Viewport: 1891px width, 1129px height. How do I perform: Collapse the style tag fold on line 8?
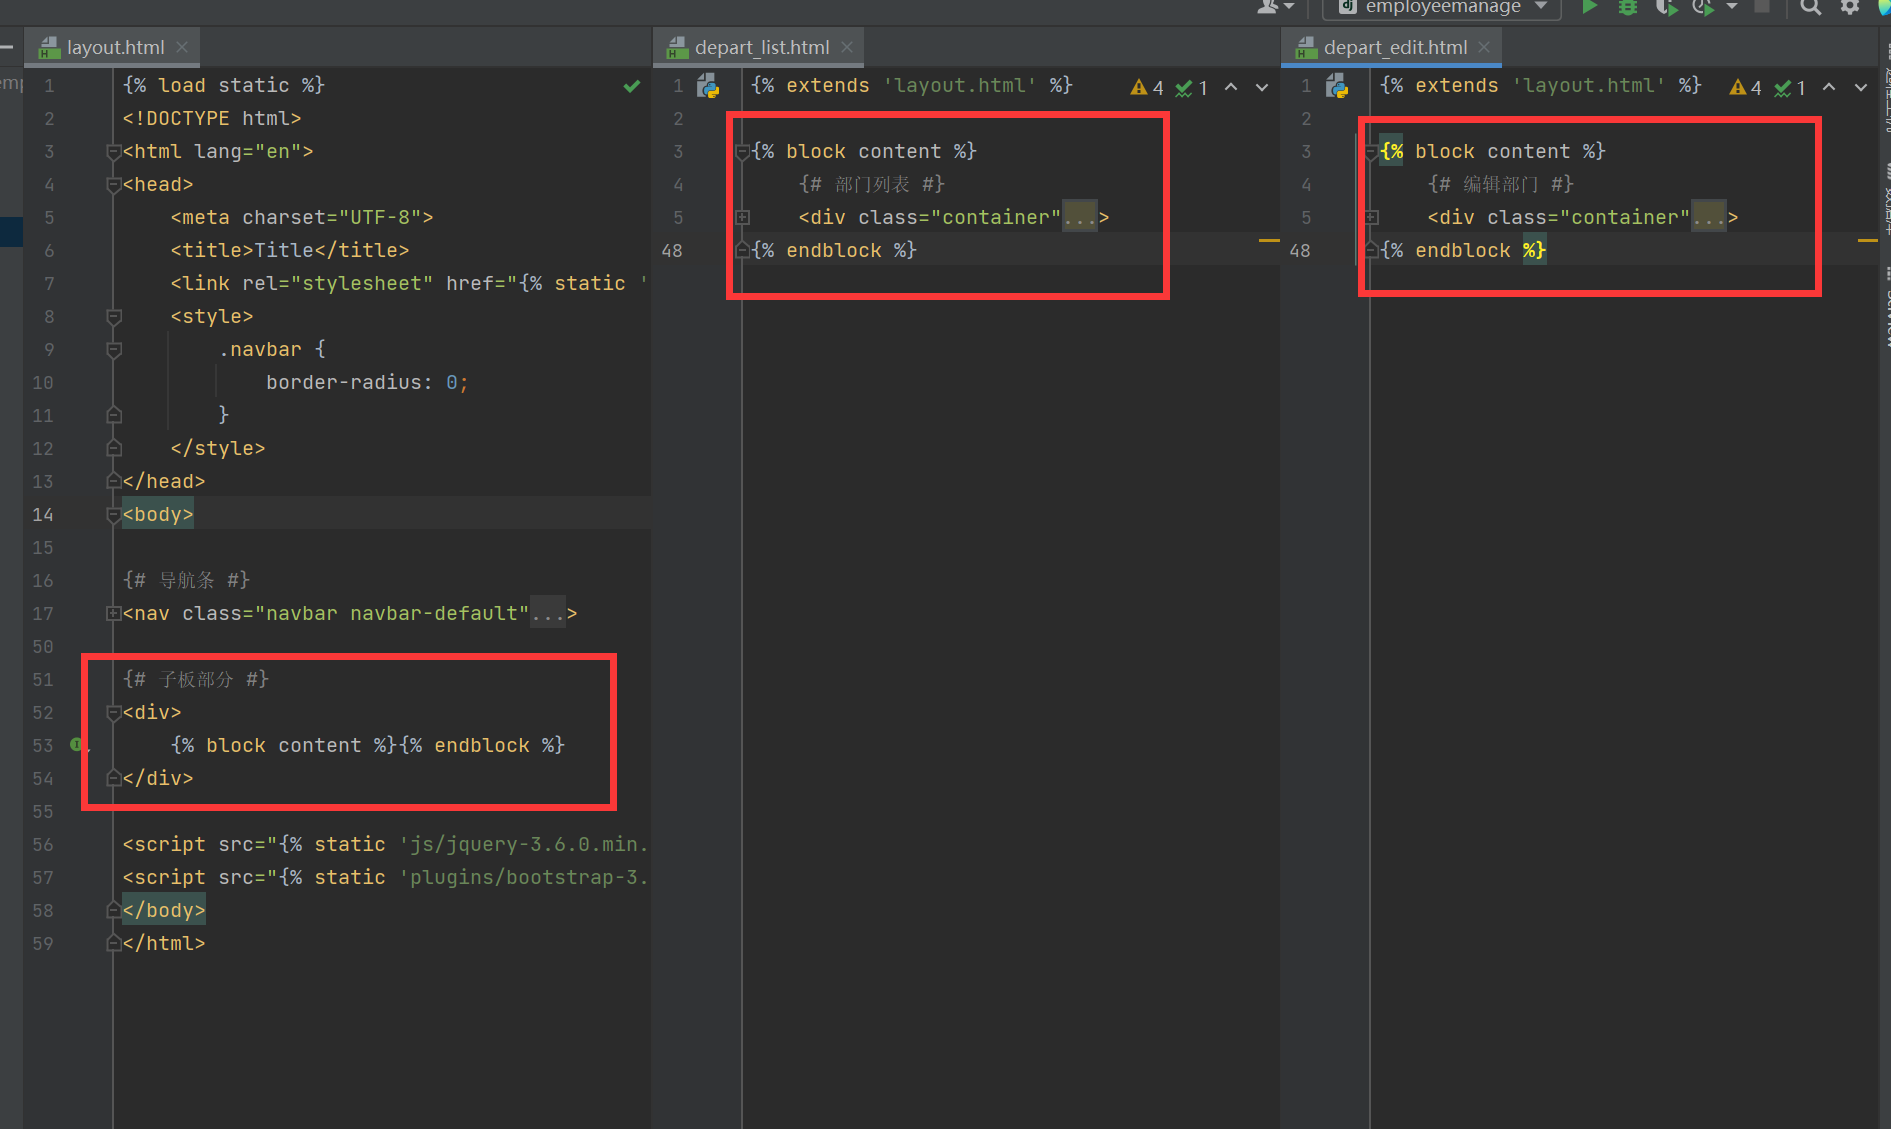tap(114, 317)
